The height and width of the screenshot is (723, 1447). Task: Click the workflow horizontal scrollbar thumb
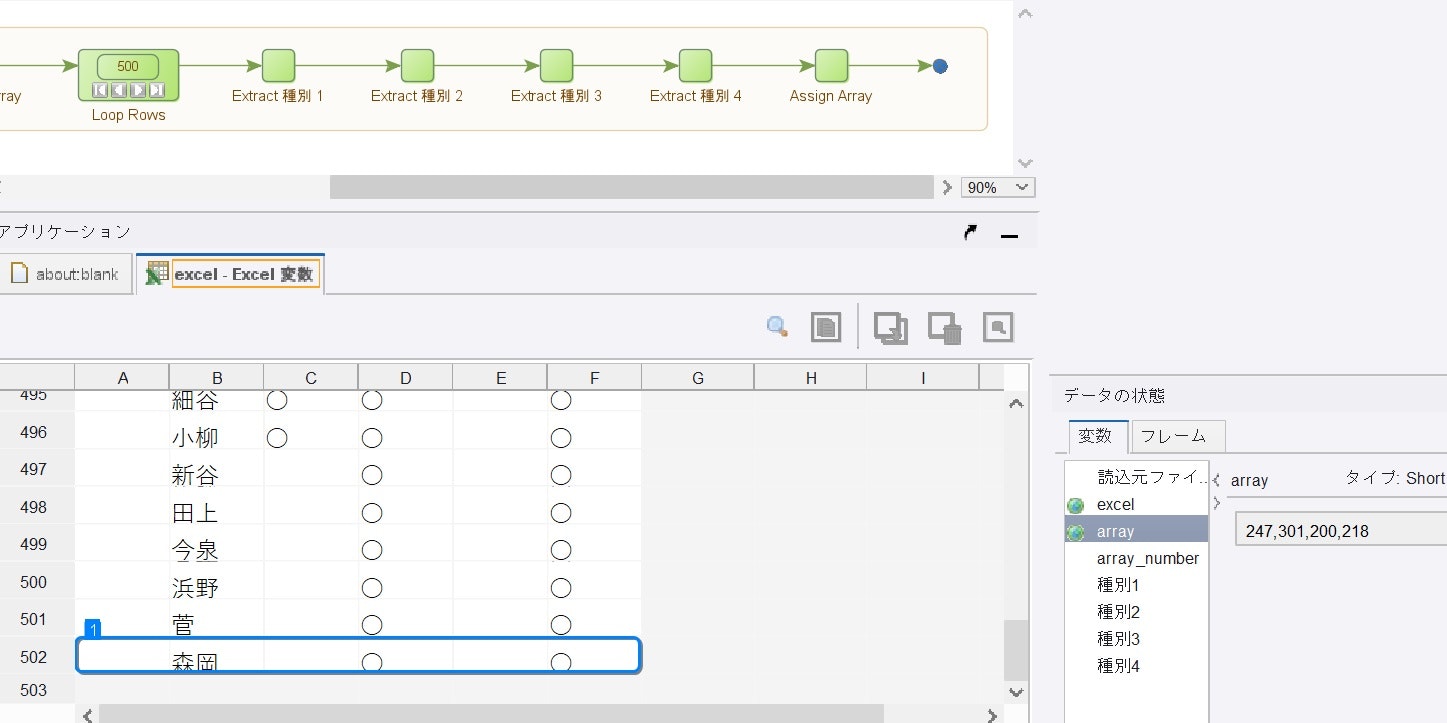(631, 187)
